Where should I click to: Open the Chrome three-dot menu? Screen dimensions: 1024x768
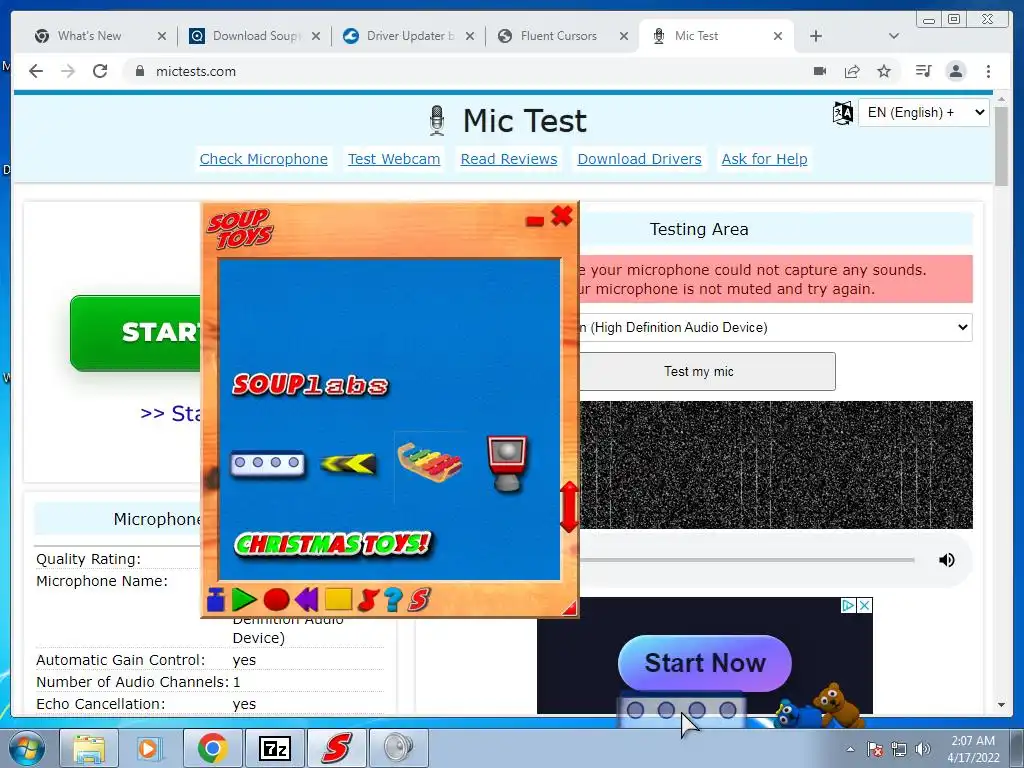coord(988,71)
